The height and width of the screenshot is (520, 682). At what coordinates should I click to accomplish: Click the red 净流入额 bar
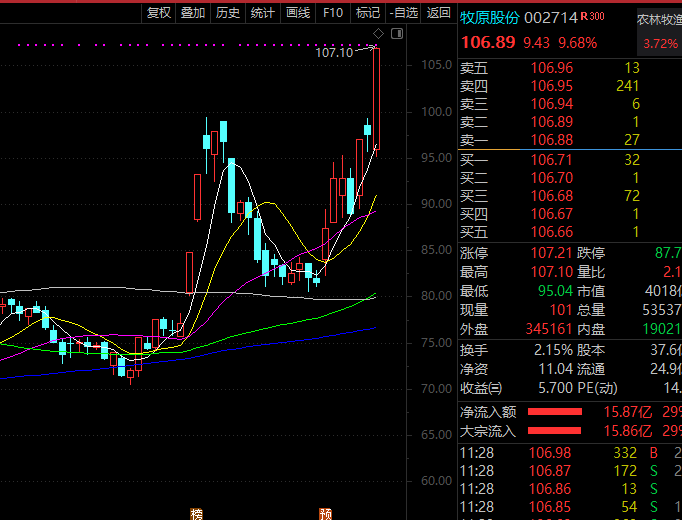point(554,411)
